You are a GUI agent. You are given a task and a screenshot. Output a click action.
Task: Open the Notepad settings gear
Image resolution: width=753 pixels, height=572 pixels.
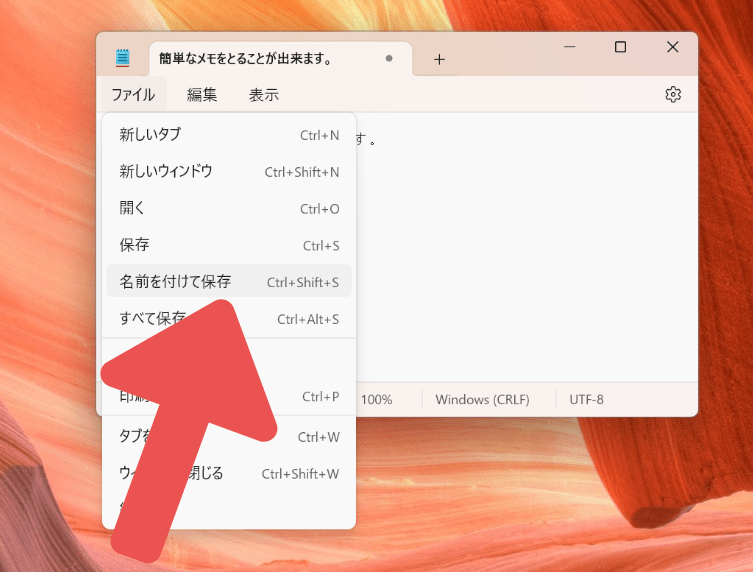673,94
